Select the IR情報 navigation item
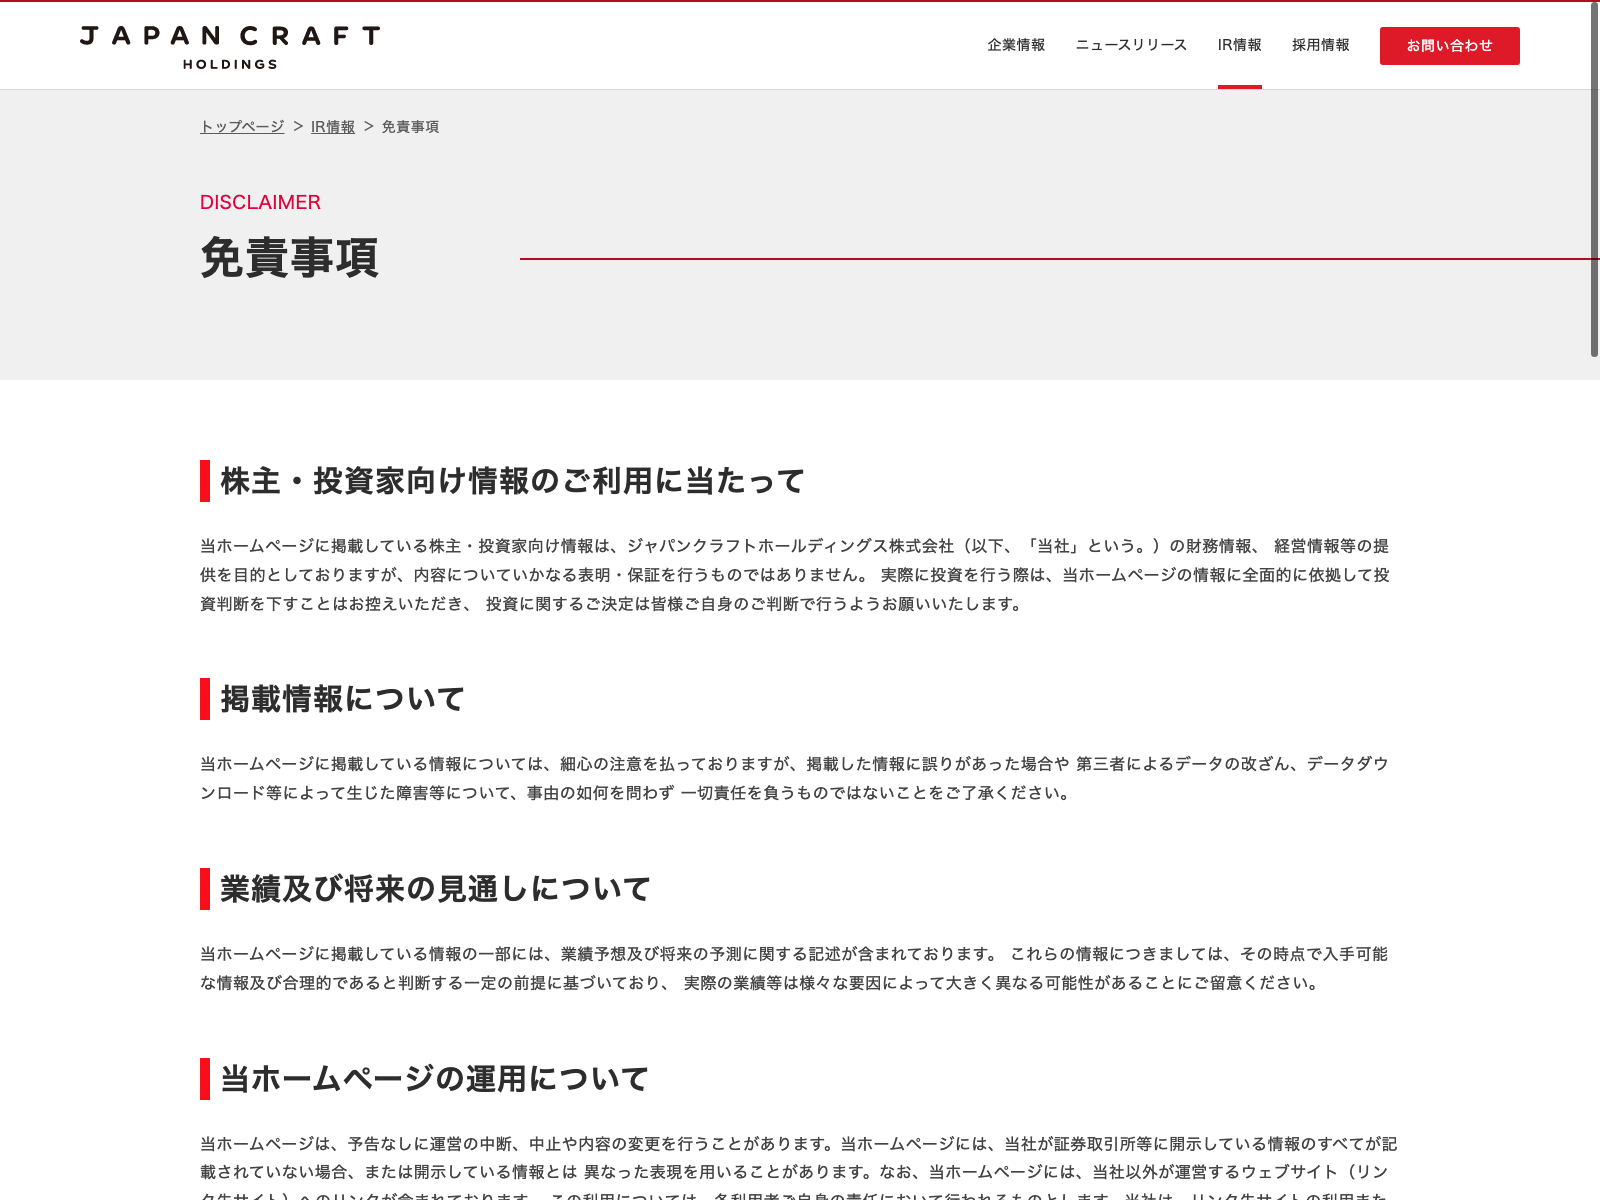 point(1239,45)
